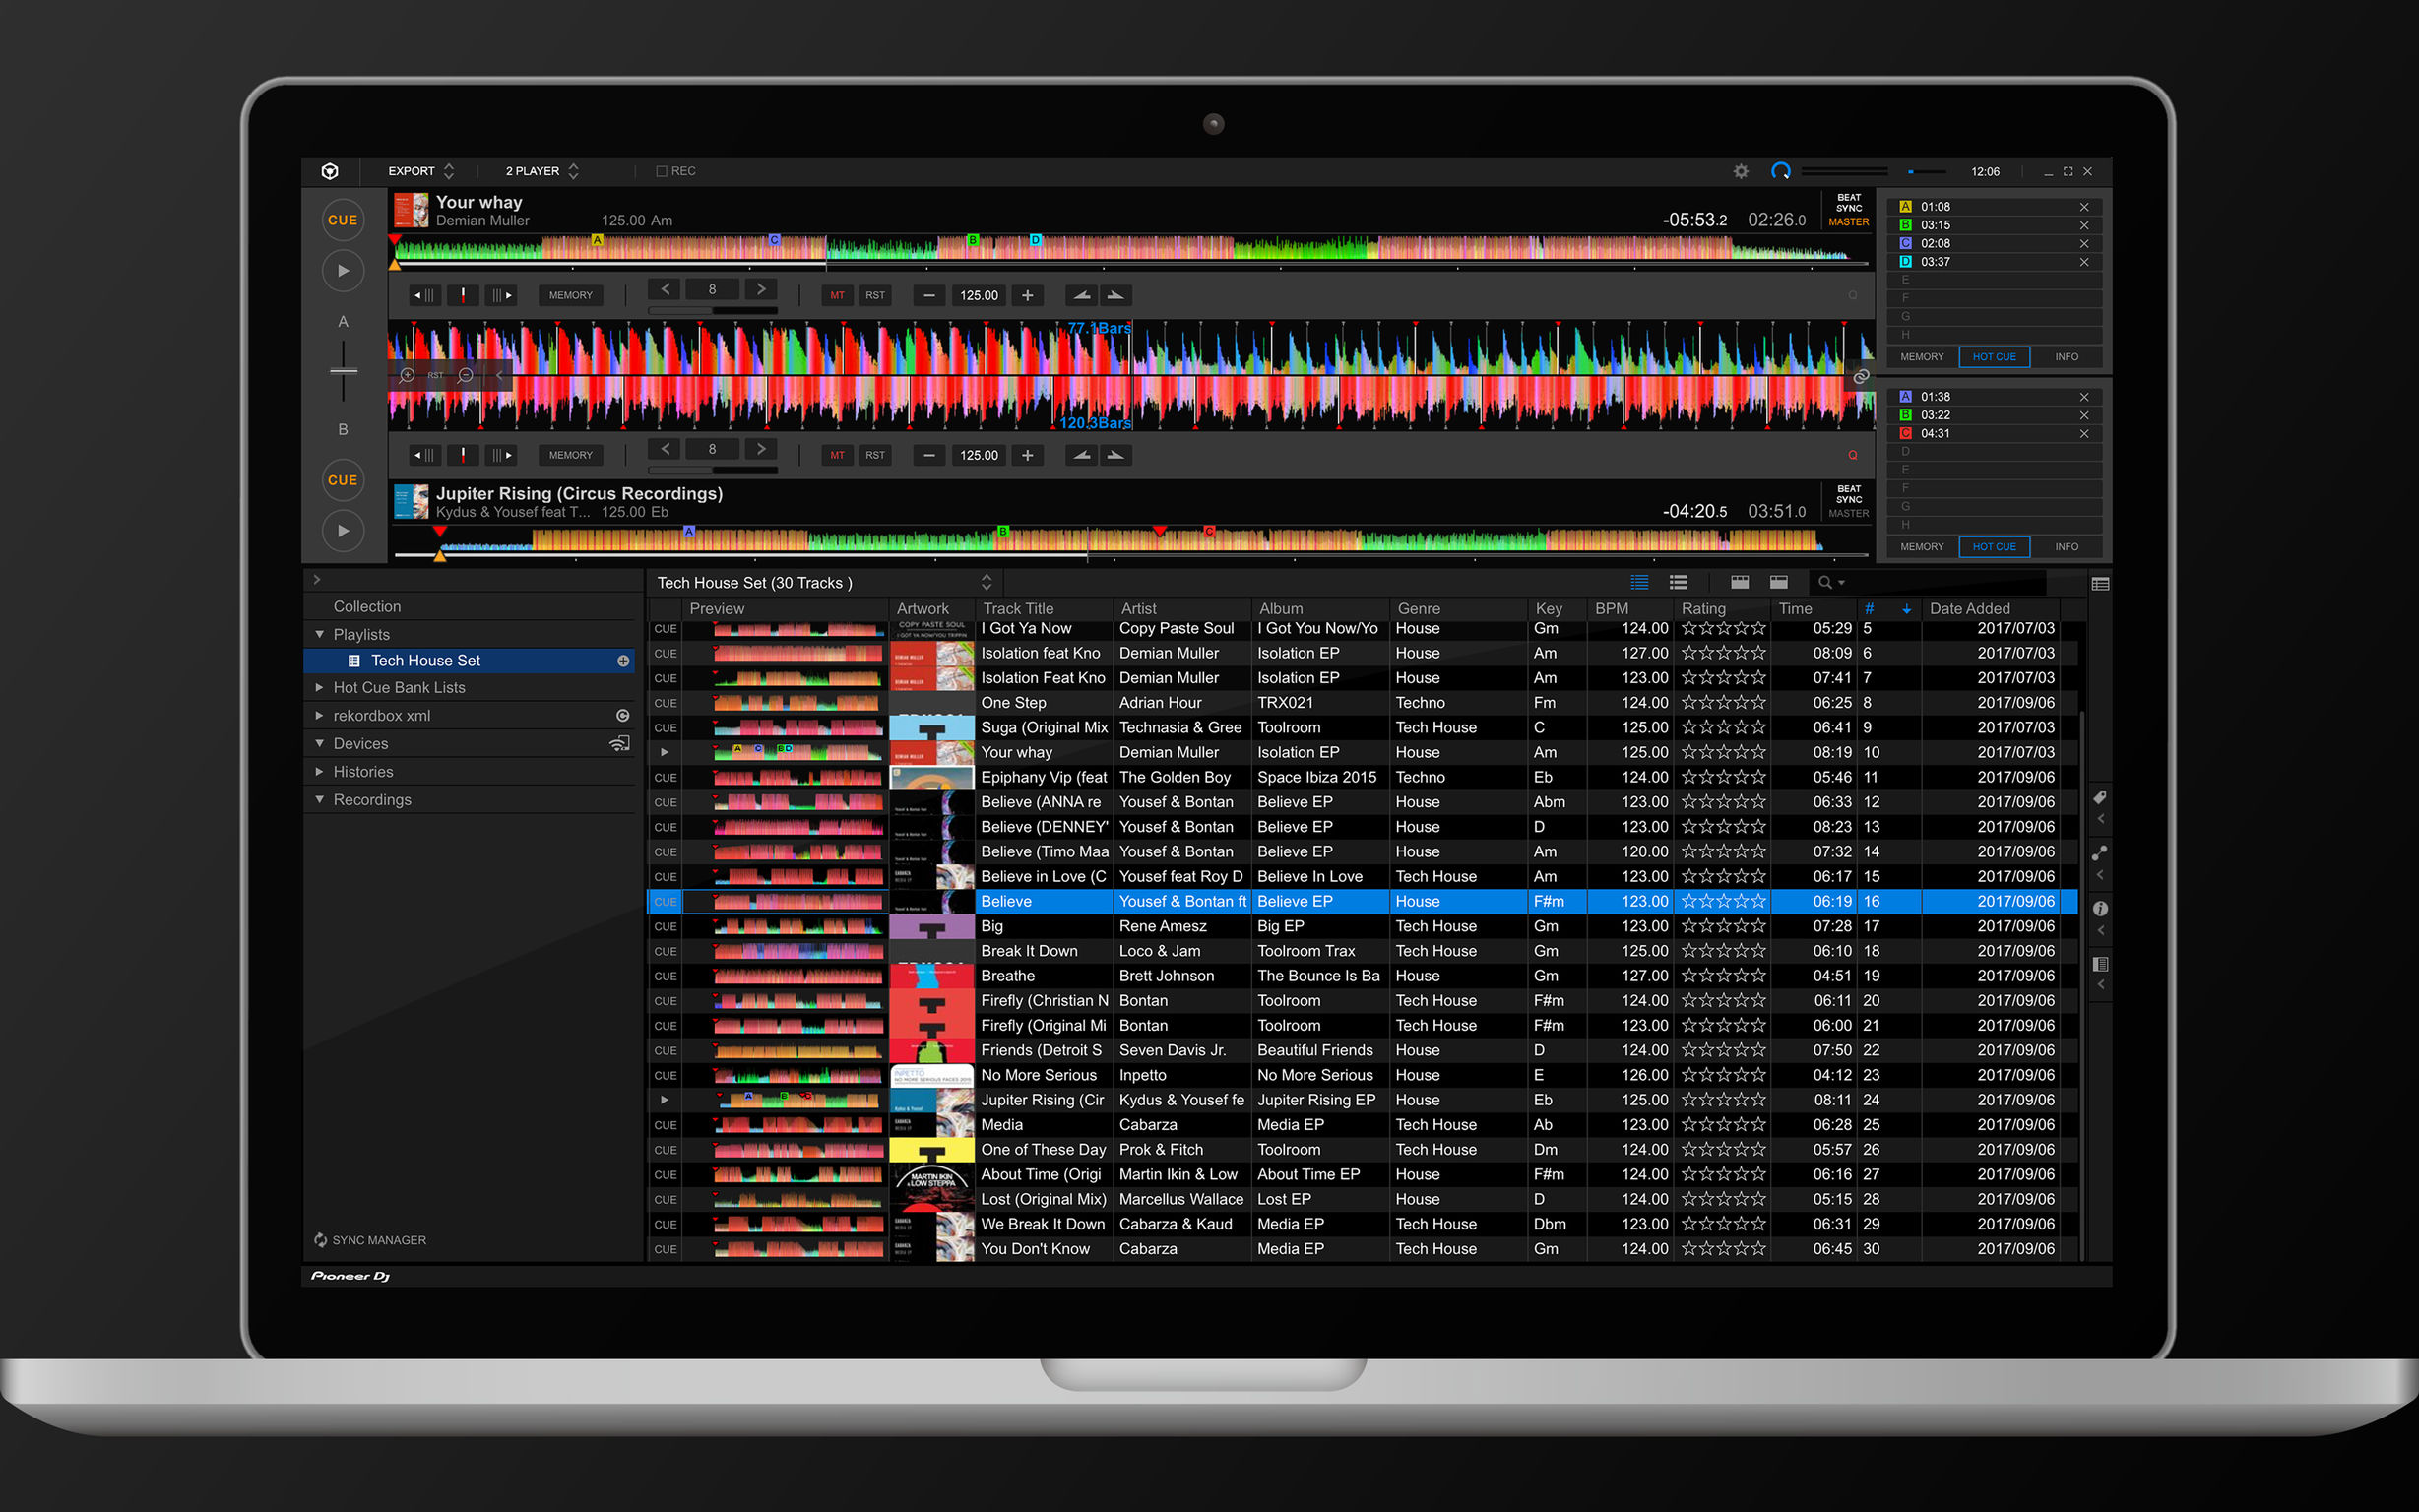Jump to previous cue on top deck
This screenshot has height=1512, width=2419.
pos(425,295)
